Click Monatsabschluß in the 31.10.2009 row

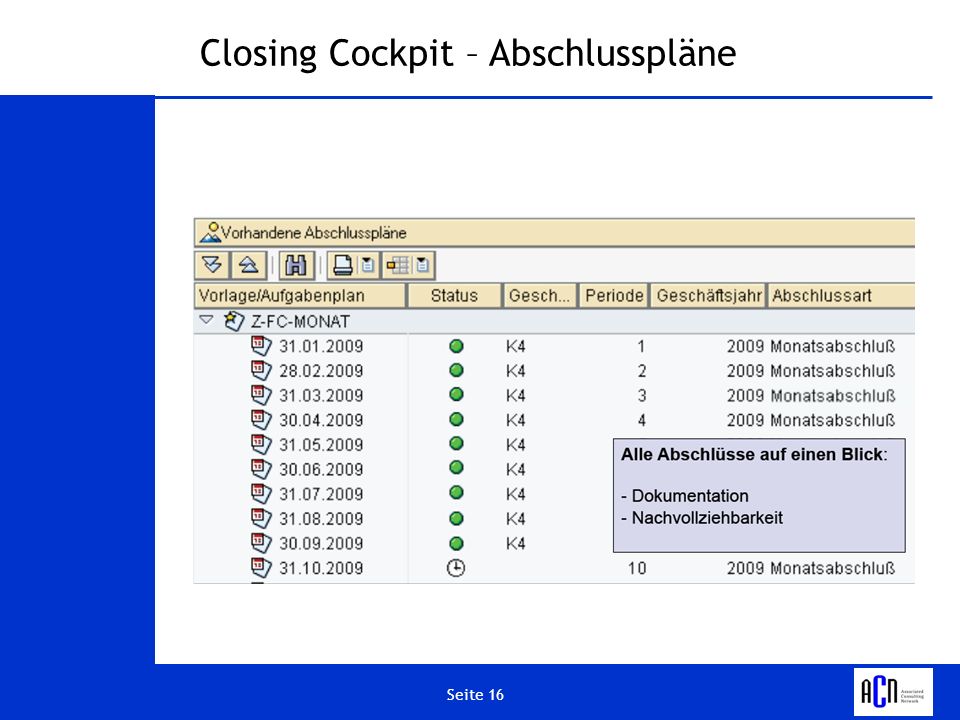tap(833, 568)
